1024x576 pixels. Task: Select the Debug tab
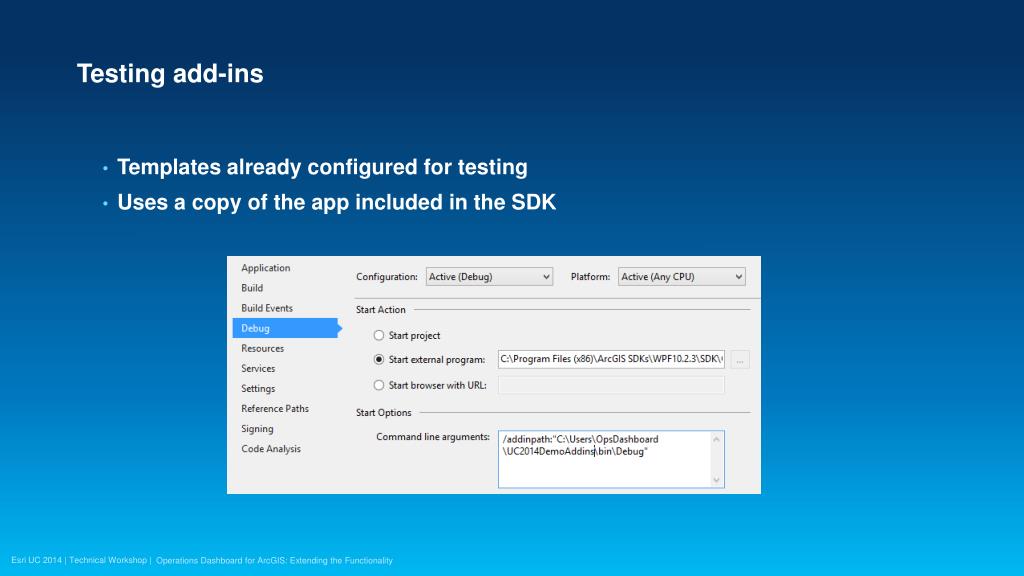256,328
